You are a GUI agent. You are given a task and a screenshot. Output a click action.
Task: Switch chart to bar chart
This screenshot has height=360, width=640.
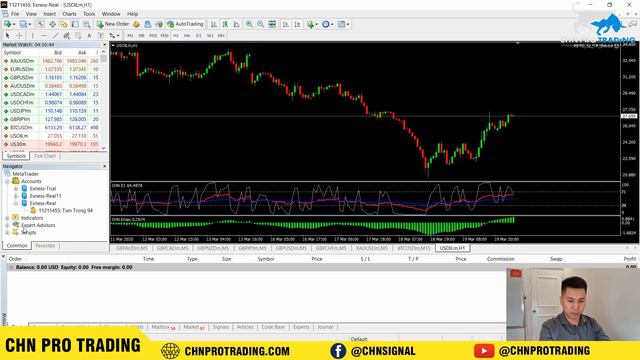(213, 24)
